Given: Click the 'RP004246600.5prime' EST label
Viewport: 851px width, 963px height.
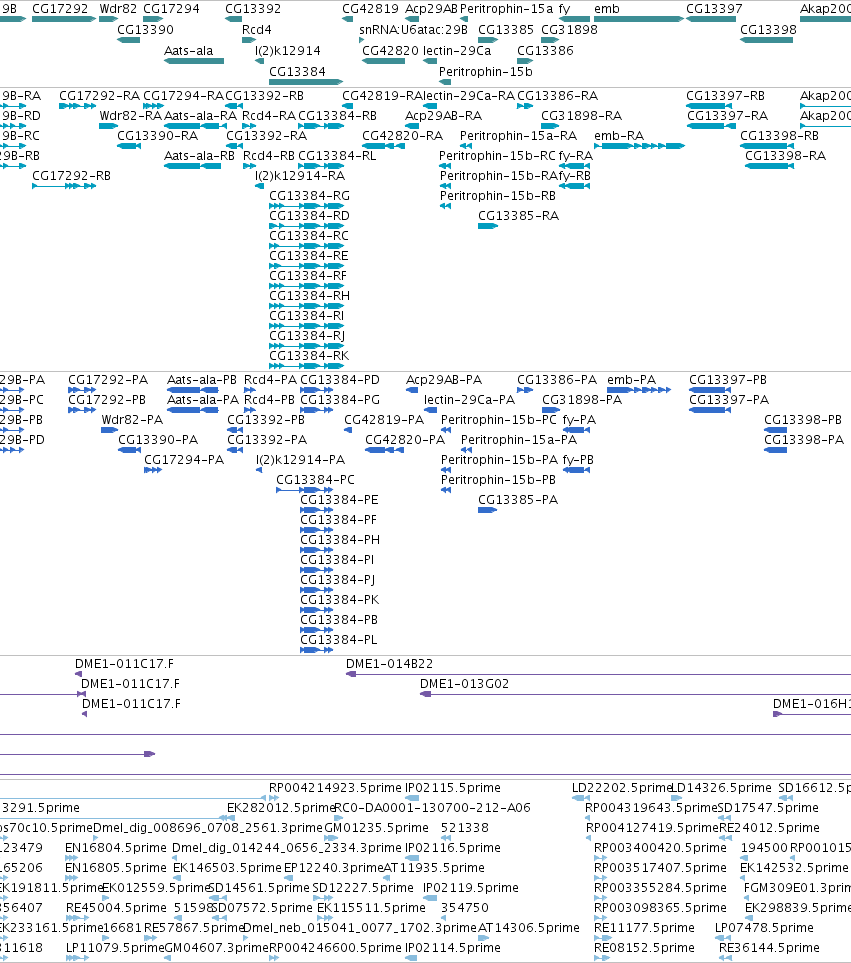Looking at the screenshot, I should 335,948.
